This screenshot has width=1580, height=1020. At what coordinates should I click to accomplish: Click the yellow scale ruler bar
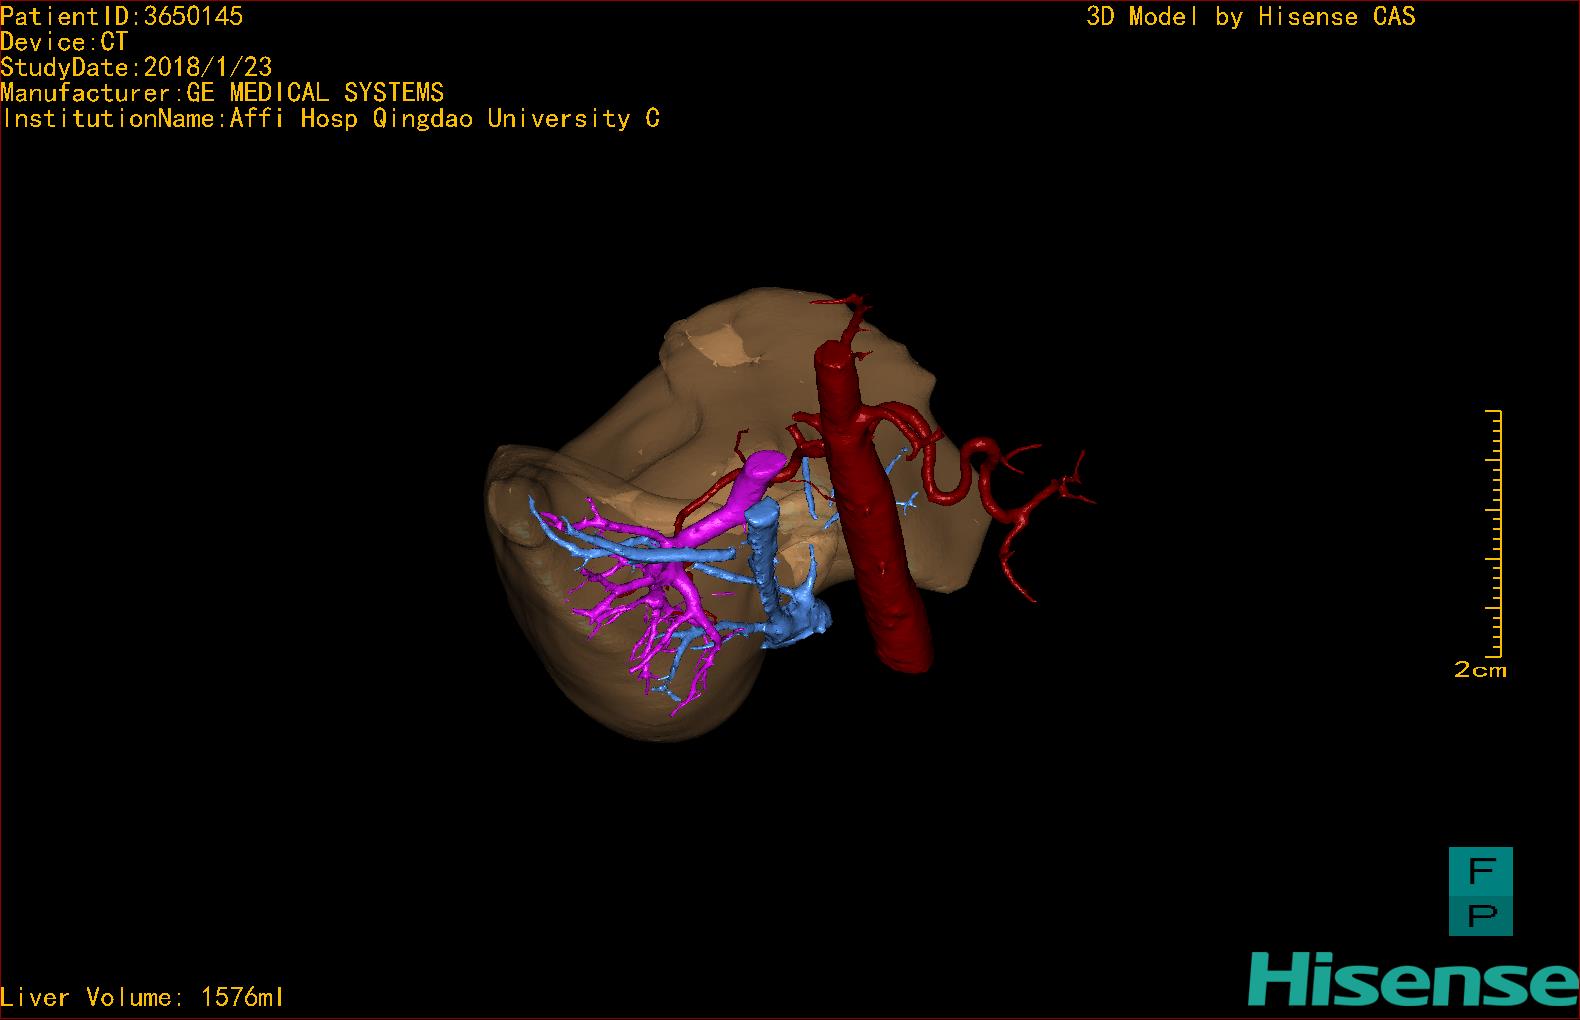click(x=1494, y=533)
